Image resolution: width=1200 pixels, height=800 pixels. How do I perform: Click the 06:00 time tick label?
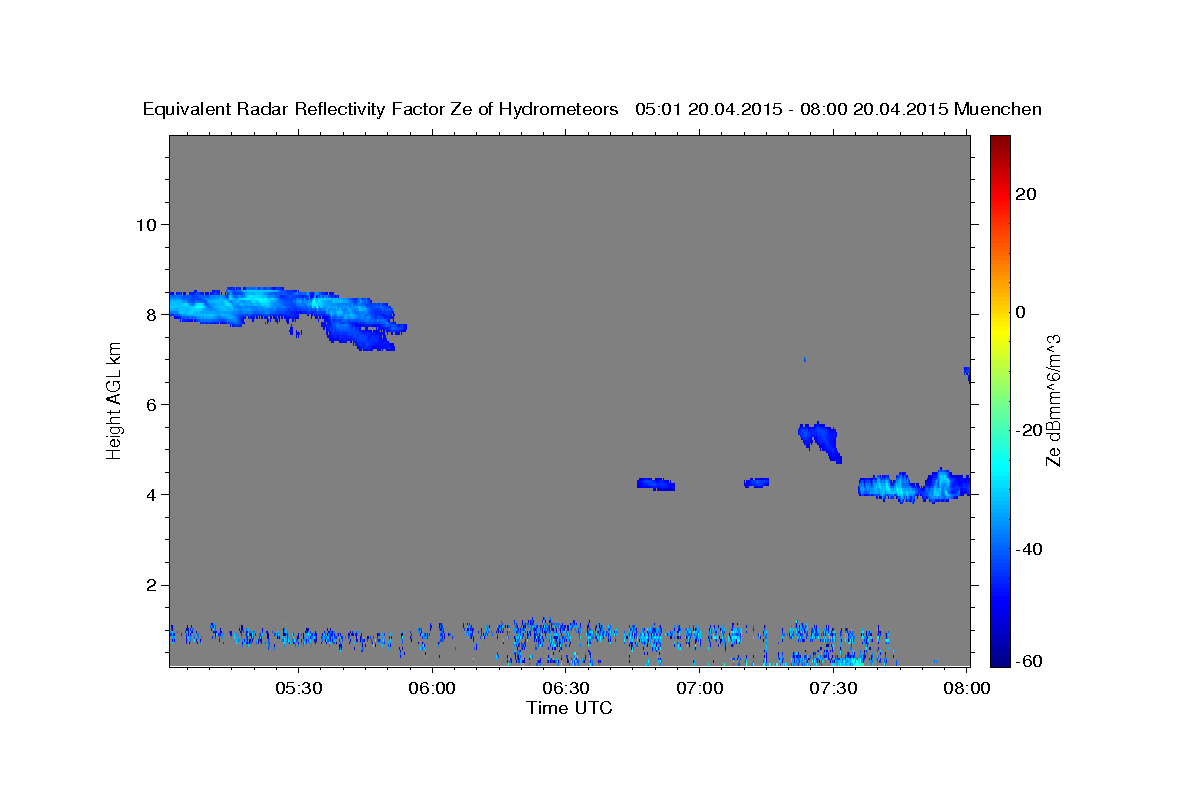click(x=433, y=689)
